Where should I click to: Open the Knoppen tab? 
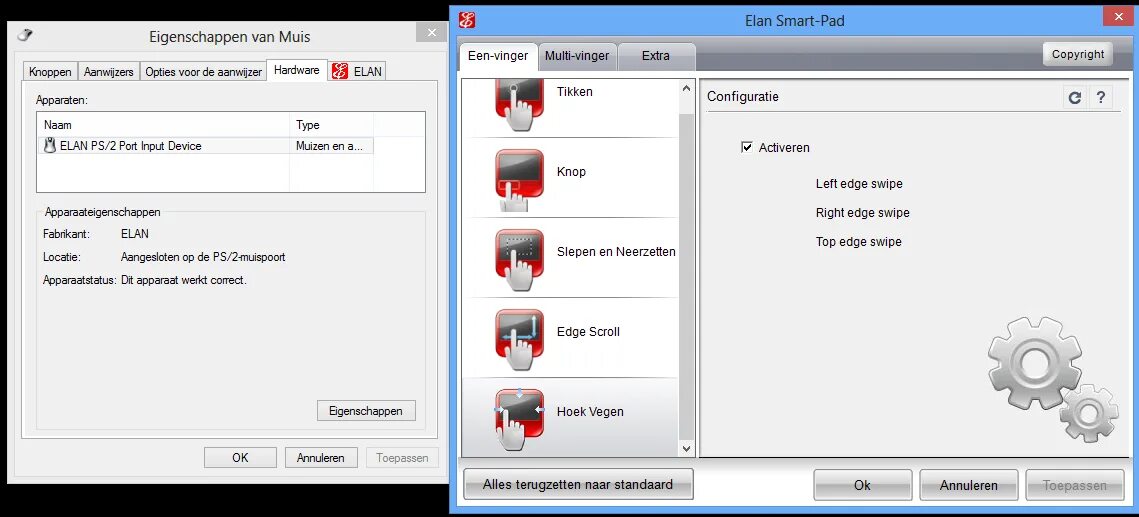50,72
